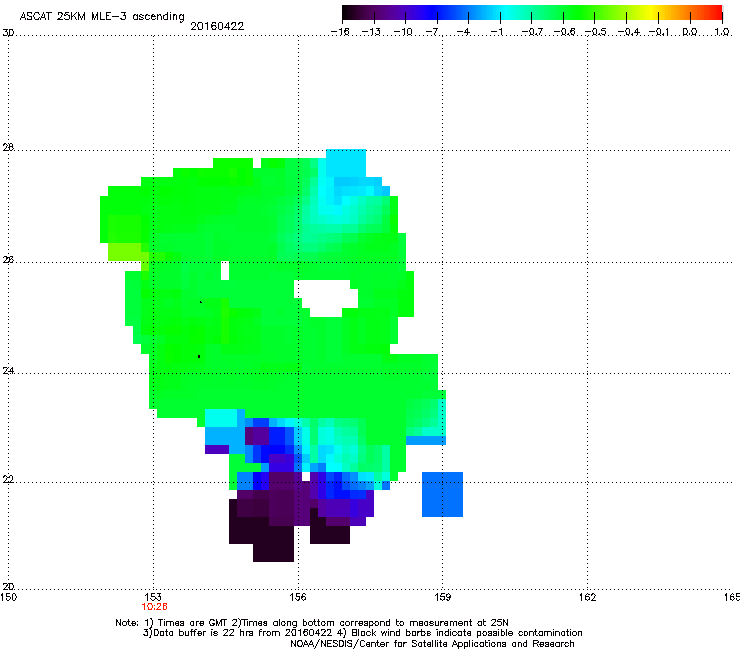This screenshot has width=740, height=650.
Task: Click the red time stamp 10:26
Action: (x=154, y=607)
